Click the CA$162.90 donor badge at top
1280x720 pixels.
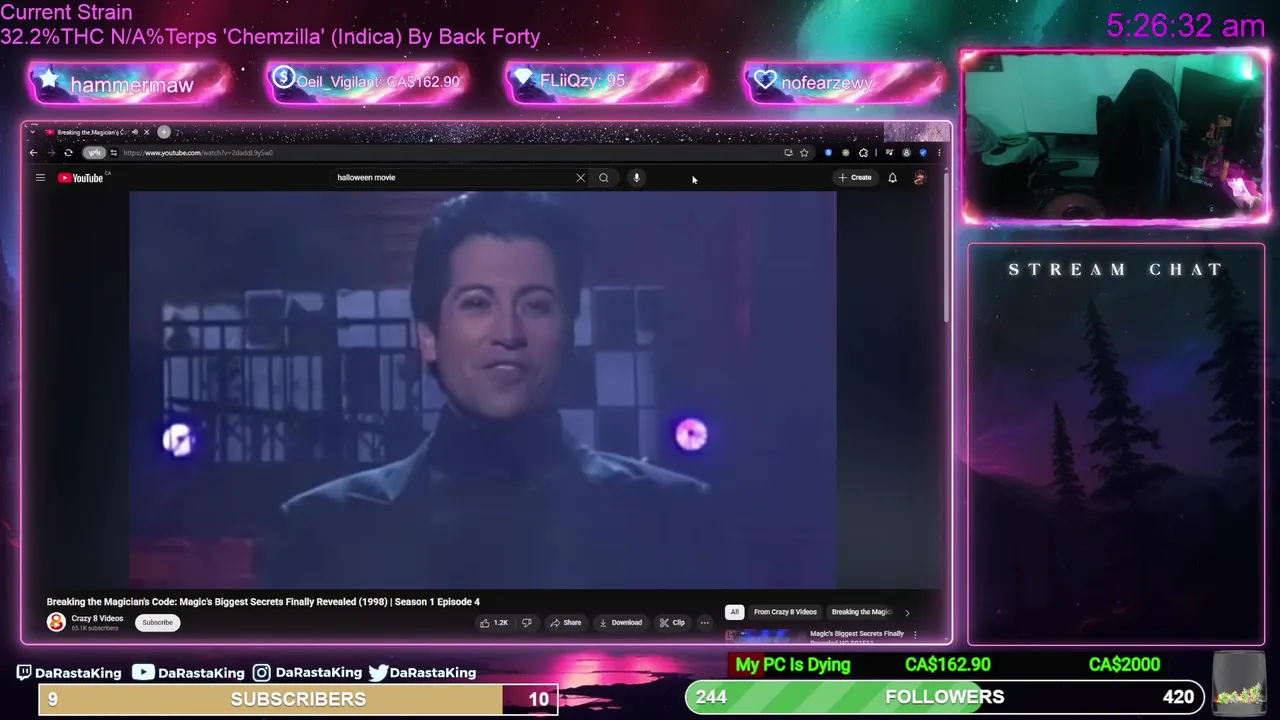point(367,82)
